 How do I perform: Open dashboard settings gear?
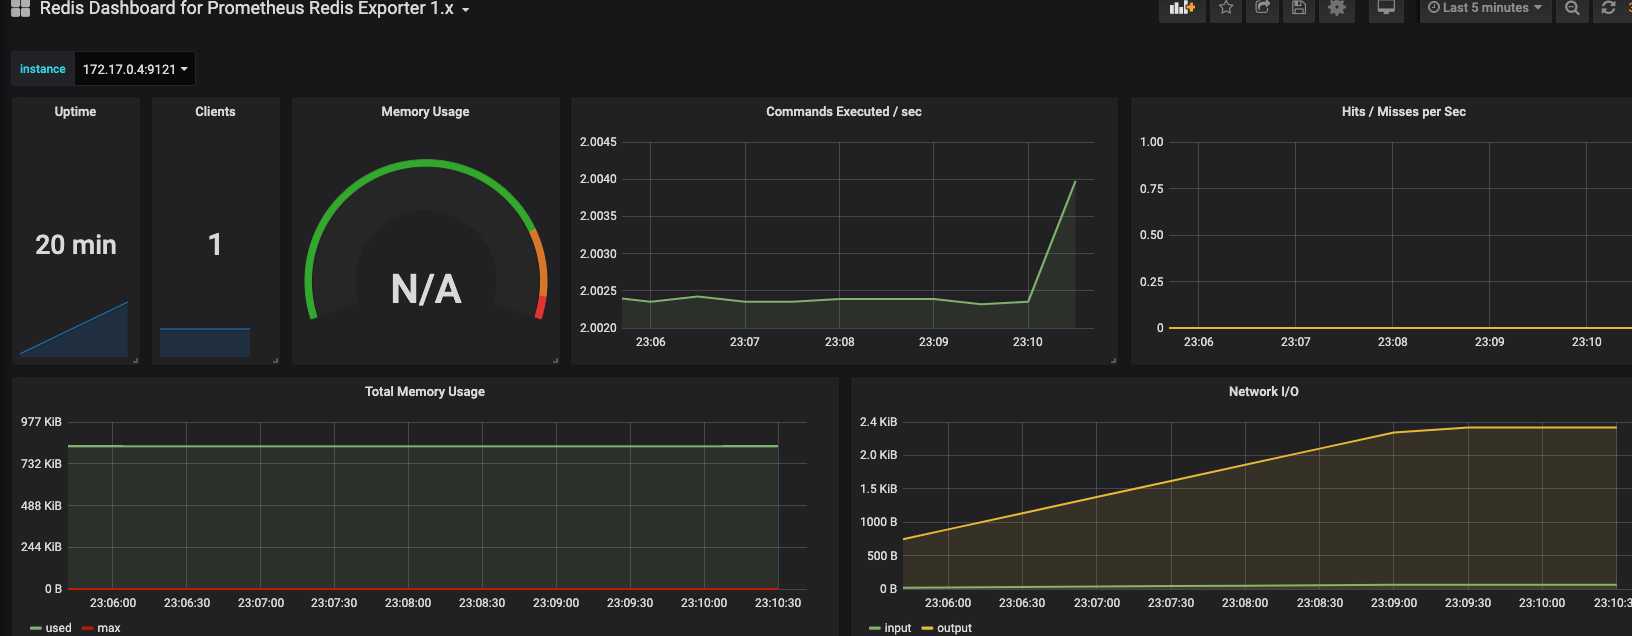tap(1337, 9)
